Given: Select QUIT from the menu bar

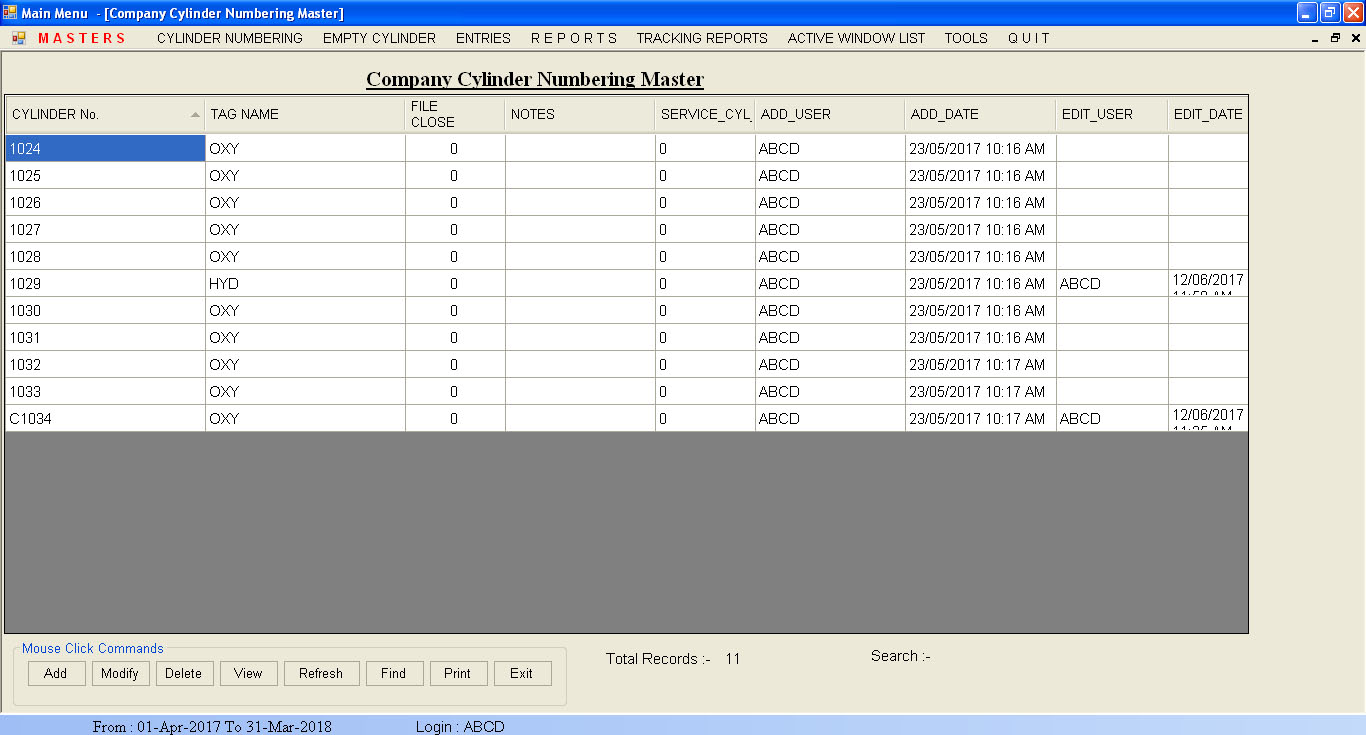Looking at the screenshot, I should tap(1028, 38).
